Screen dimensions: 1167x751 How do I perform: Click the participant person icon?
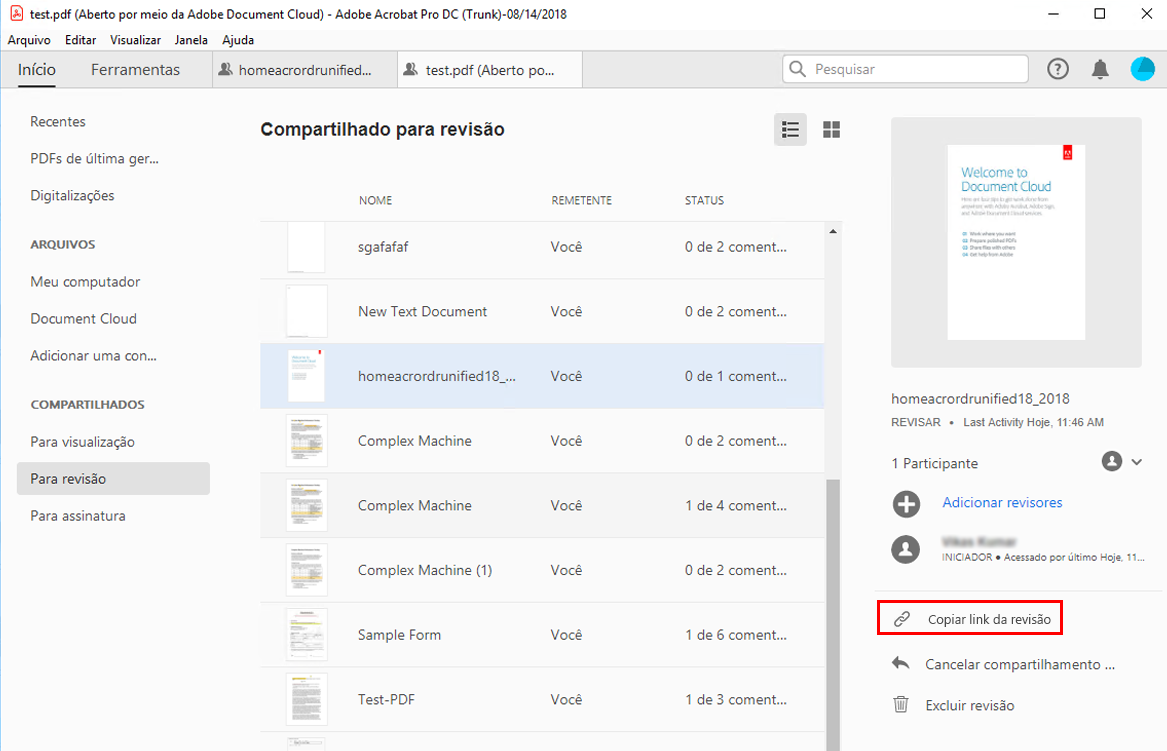tap(1112, 461)
